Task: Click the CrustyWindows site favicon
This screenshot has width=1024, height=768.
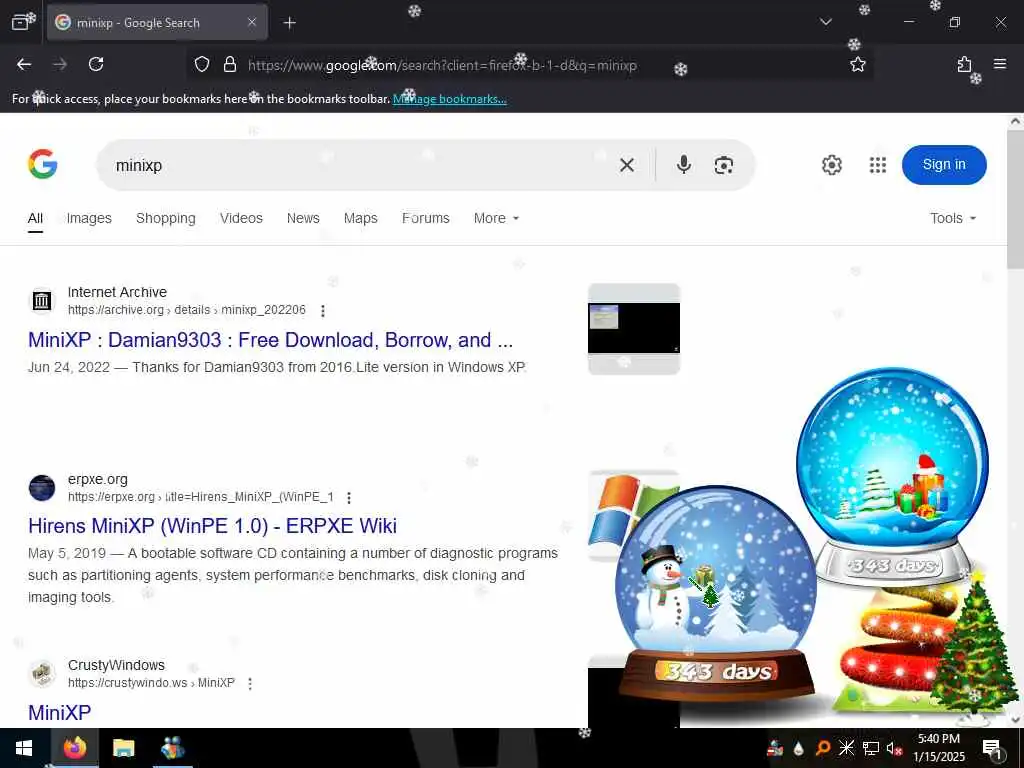Action: tap(42, 674)
